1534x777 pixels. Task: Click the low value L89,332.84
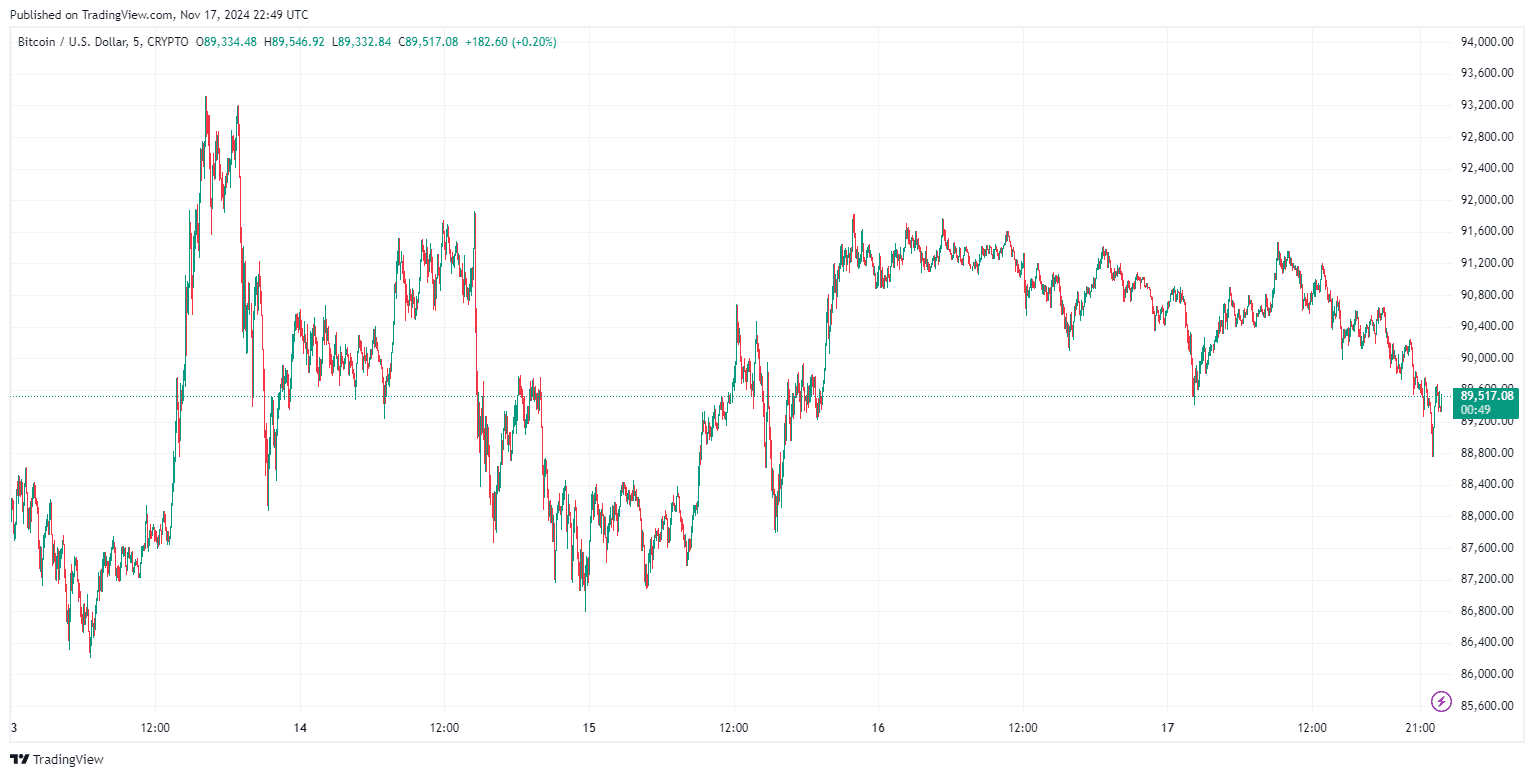(x=361, y=42)
